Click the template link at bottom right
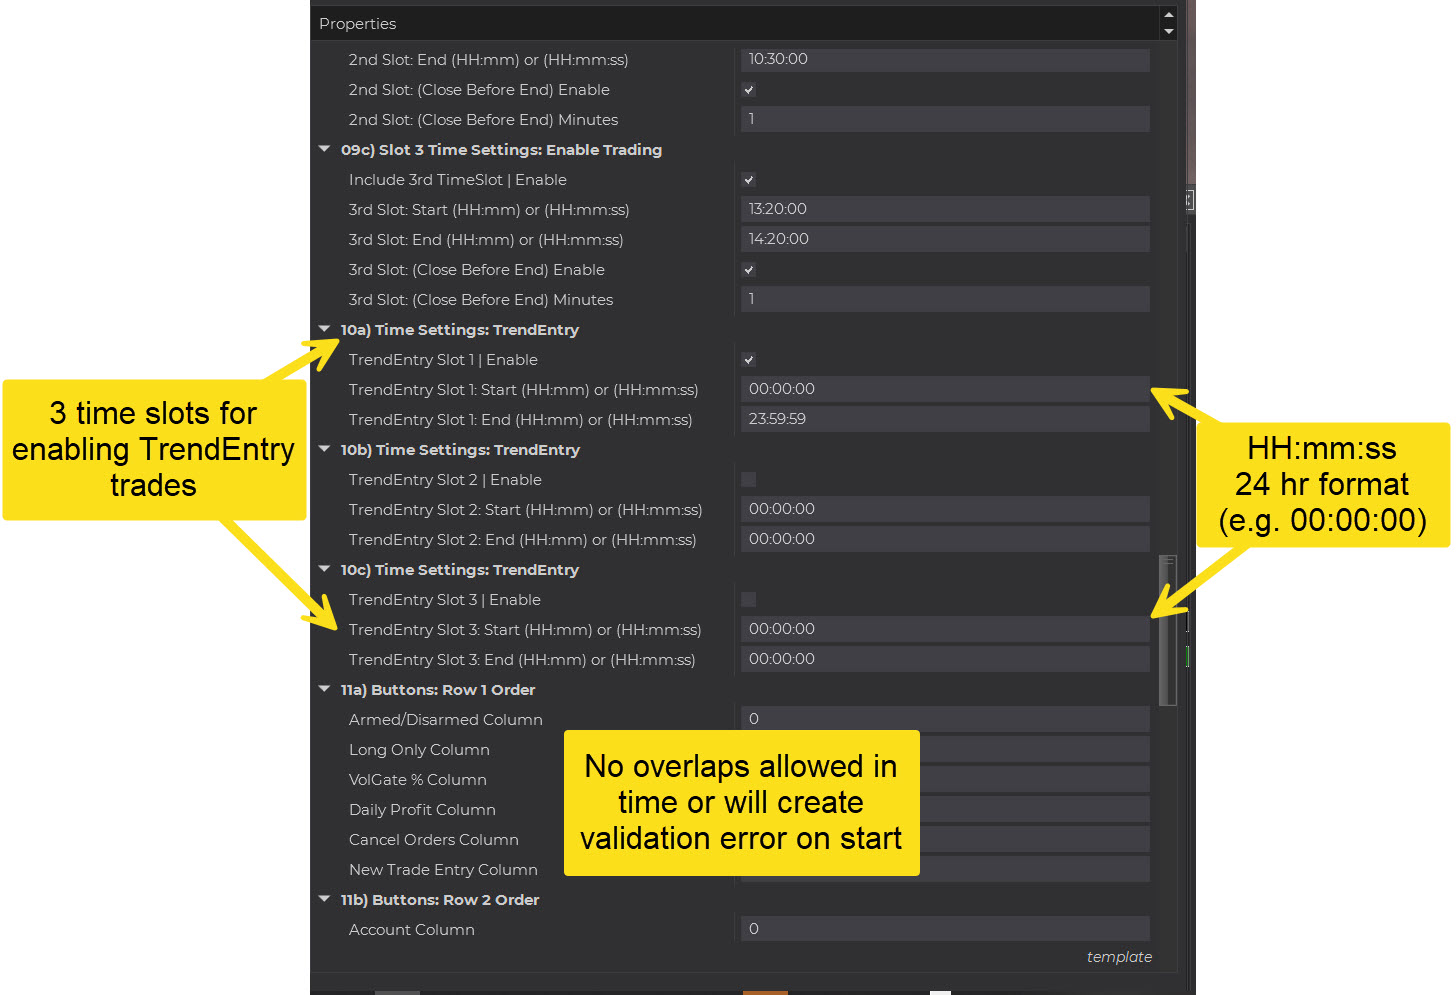Image resolution: width=1456 pixels, height=995 pixels. pos(1119,957)
